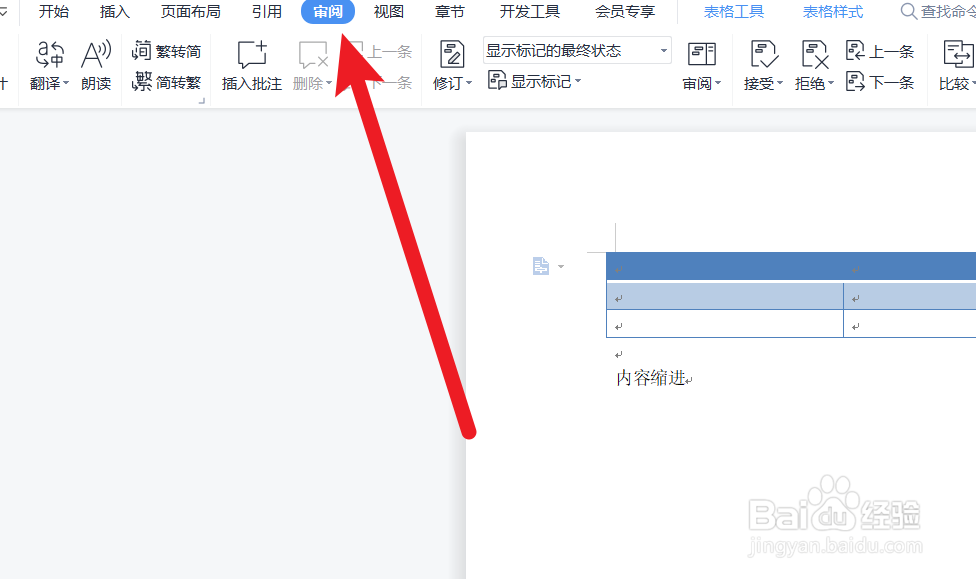The width and height of the screenshot is (976, 579).
Task: Select the 审阅 tab
Action: [328, 11]
